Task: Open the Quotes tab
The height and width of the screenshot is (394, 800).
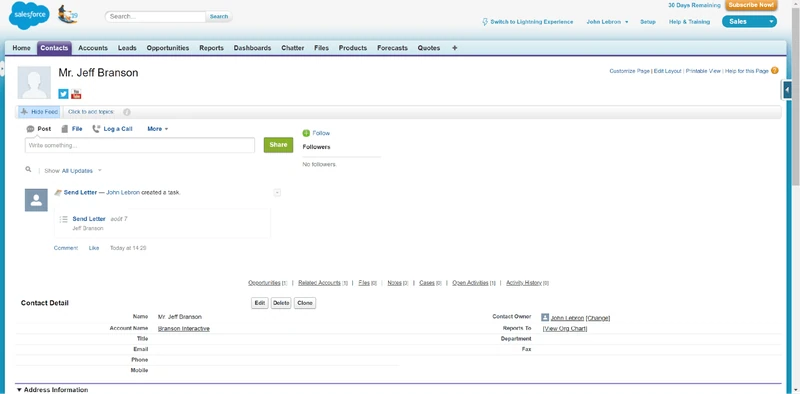Action: (429, 48)
